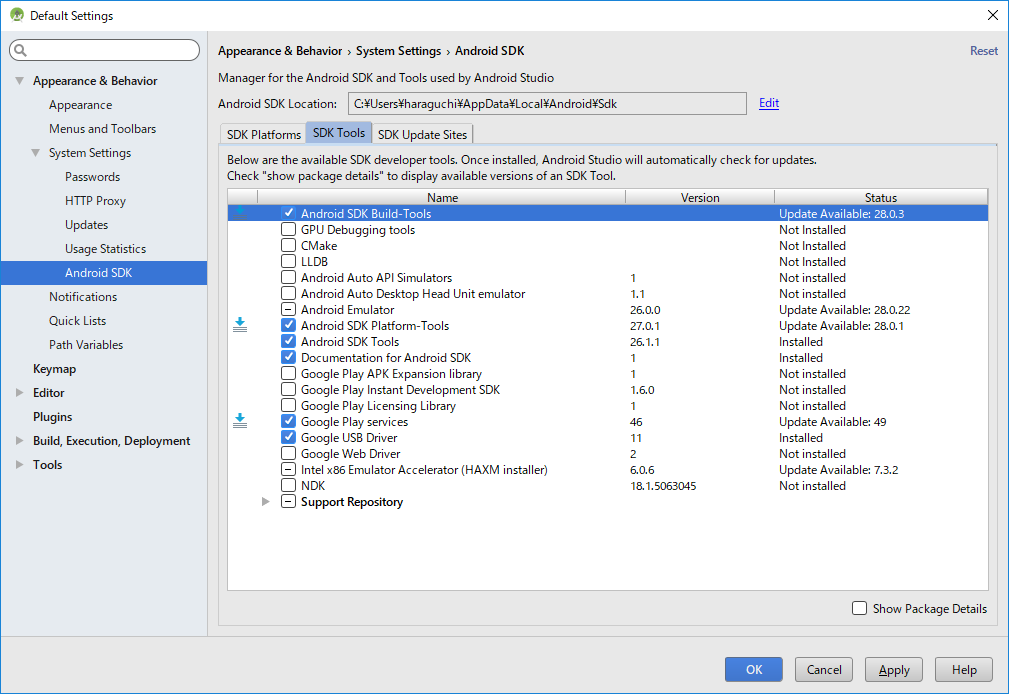The height and width of the screenshot is (694, 1009).
Task: Check Google Web Driver checkbox
Action: pyautogui.click(x=288, y=453)
